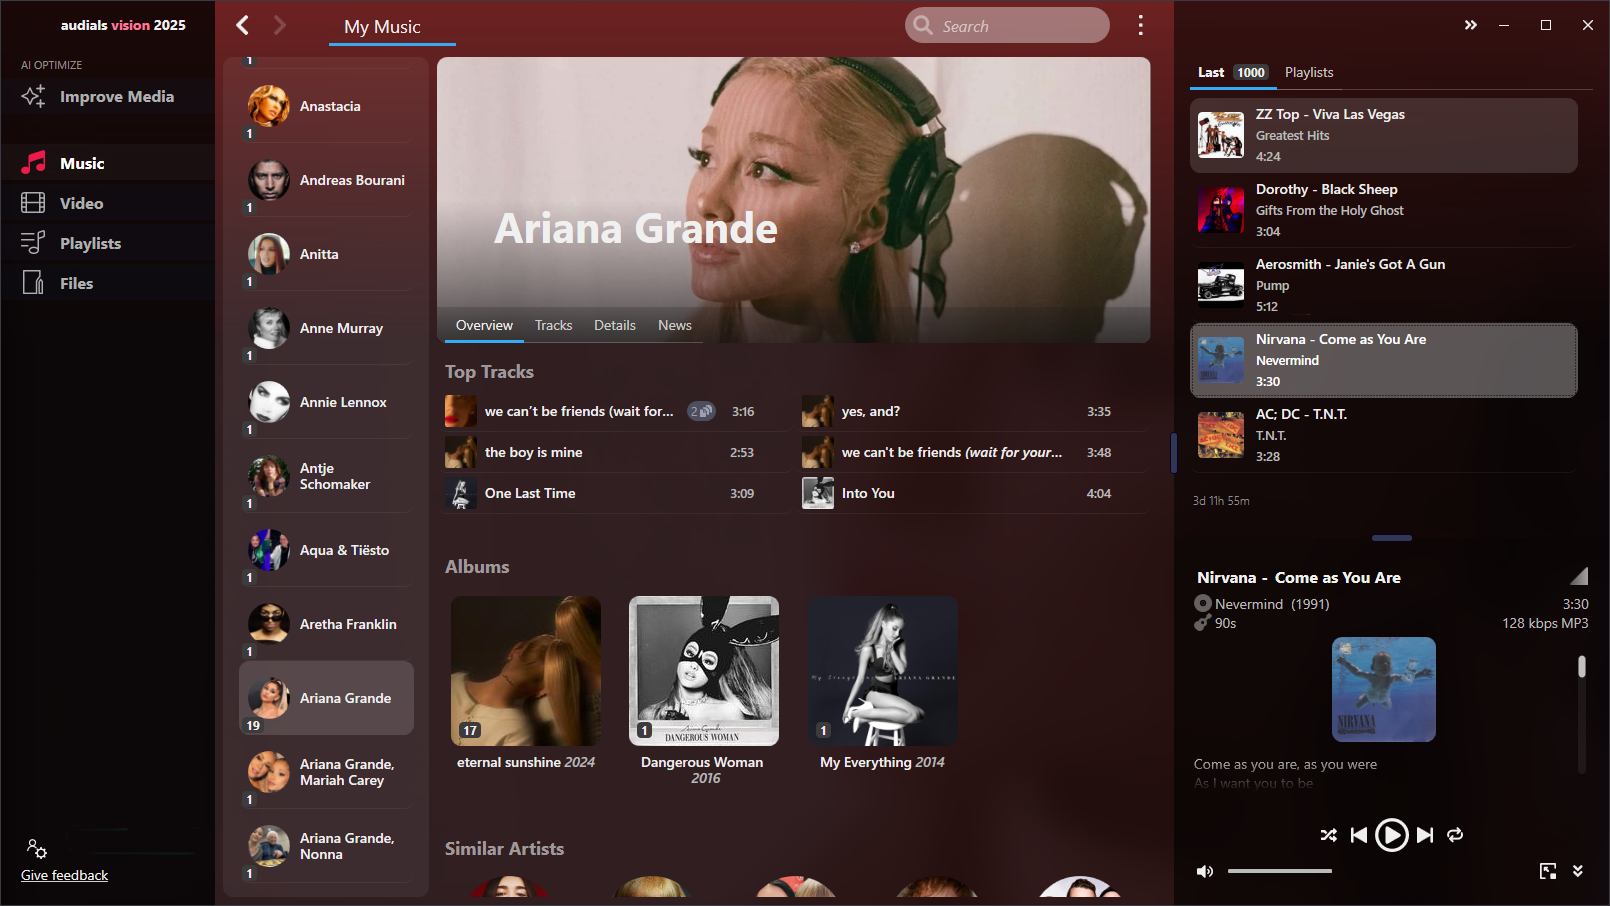Screen dimensions: 1610x906
Task: Open the Files section
Action: [x=76, y=283]
